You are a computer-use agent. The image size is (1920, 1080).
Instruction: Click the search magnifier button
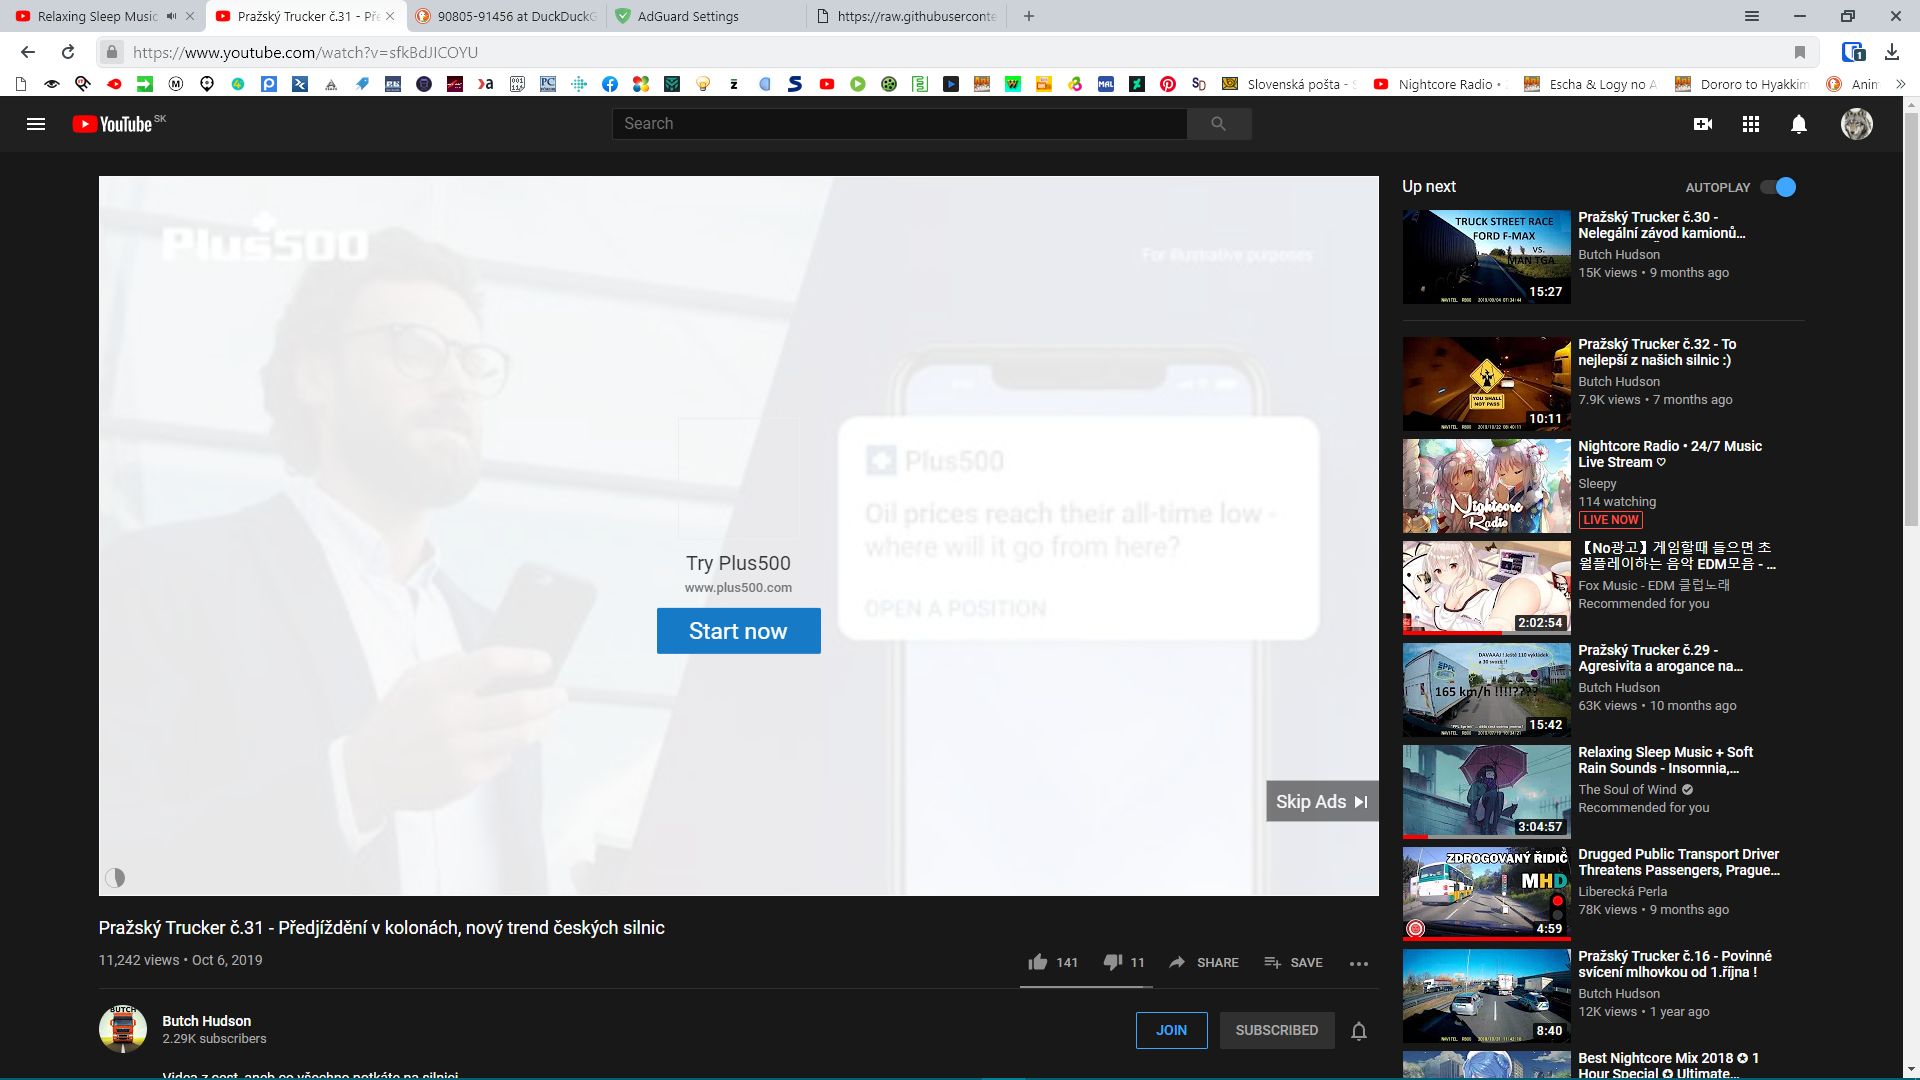coord(1218,124)
